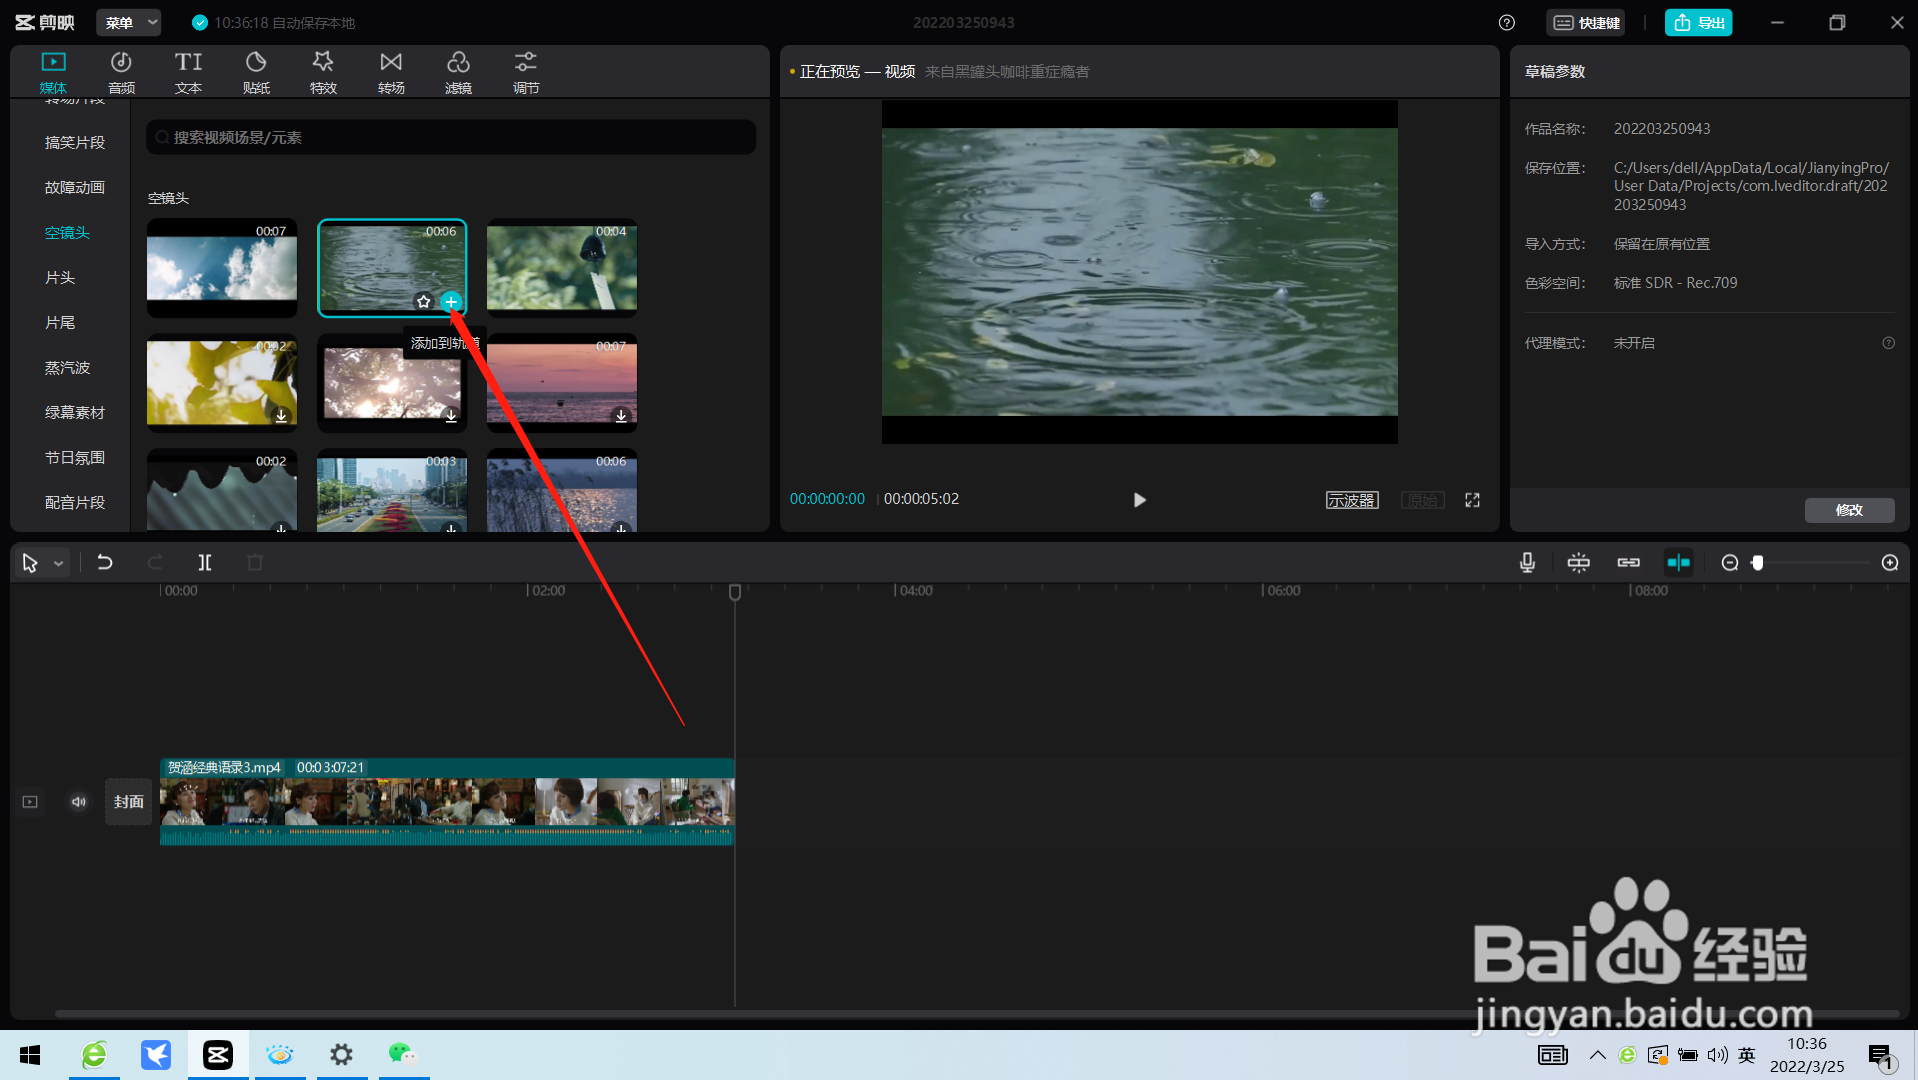Select the mushroom 00:04 clip thumbnail
Viewport: 1918px width, 1080px height.
(x=562, y=267)
